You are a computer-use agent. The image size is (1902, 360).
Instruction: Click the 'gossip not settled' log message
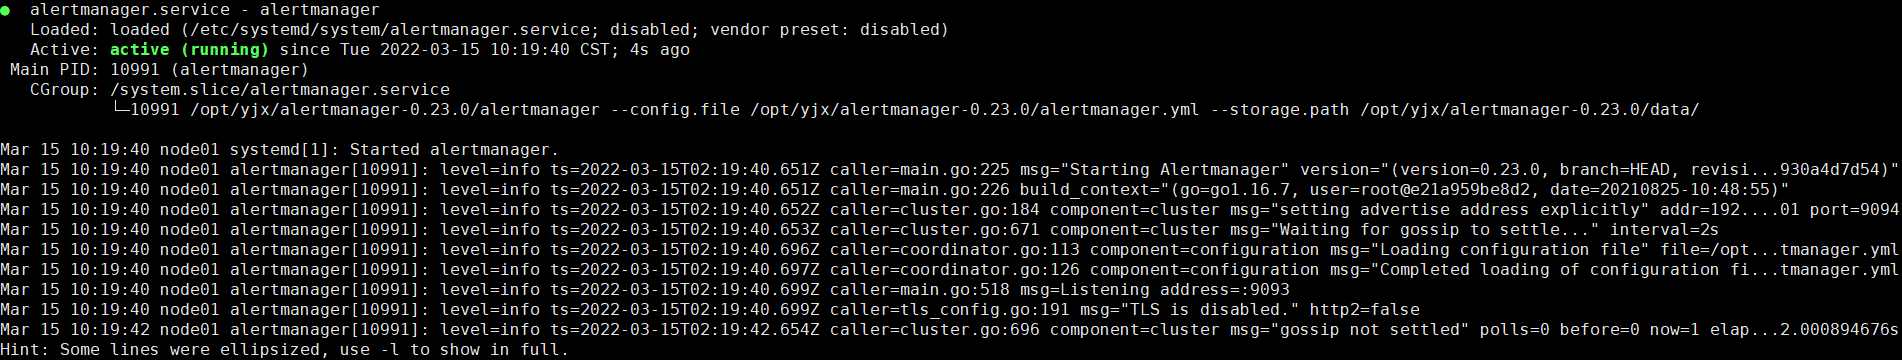[x=1349, y=330]
